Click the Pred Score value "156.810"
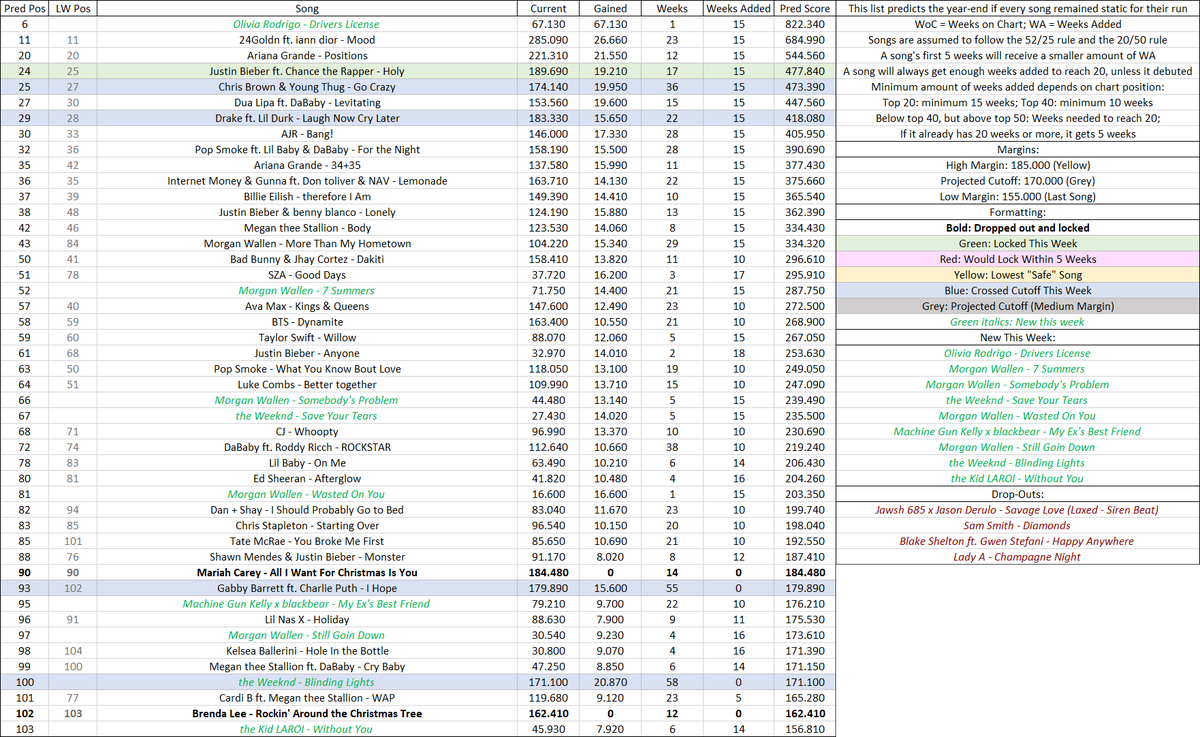Screen dimensions: 1200x737 [x=806, y=729]
